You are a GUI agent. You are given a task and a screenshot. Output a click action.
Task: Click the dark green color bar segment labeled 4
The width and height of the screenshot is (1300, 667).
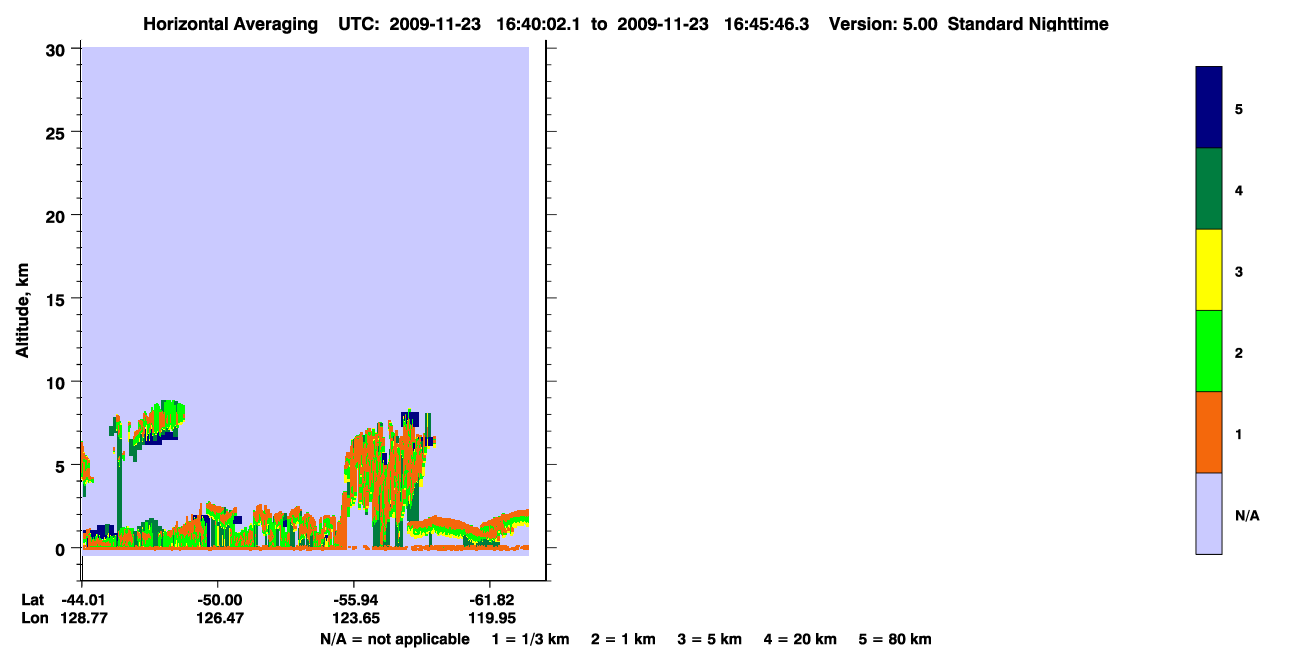click(x=1209, y=189)
